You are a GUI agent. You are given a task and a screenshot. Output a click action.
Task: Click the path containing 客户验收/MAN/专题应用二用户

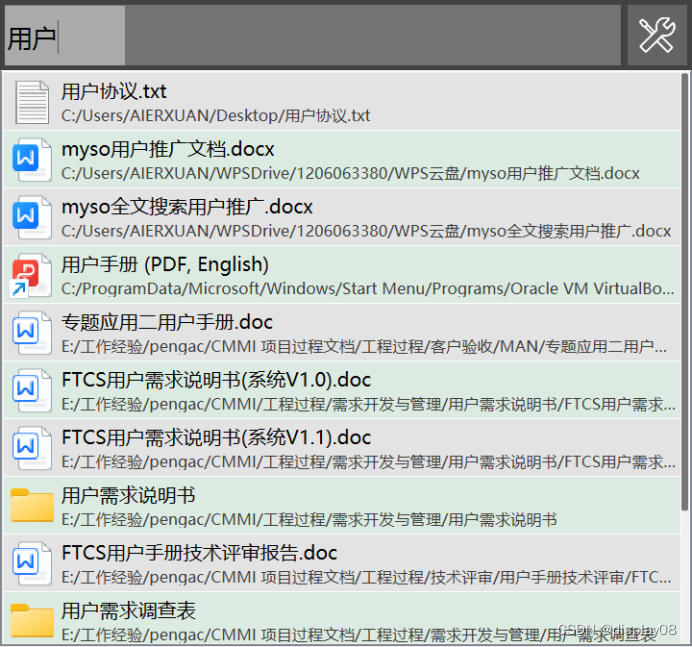(x=364, y=346)
